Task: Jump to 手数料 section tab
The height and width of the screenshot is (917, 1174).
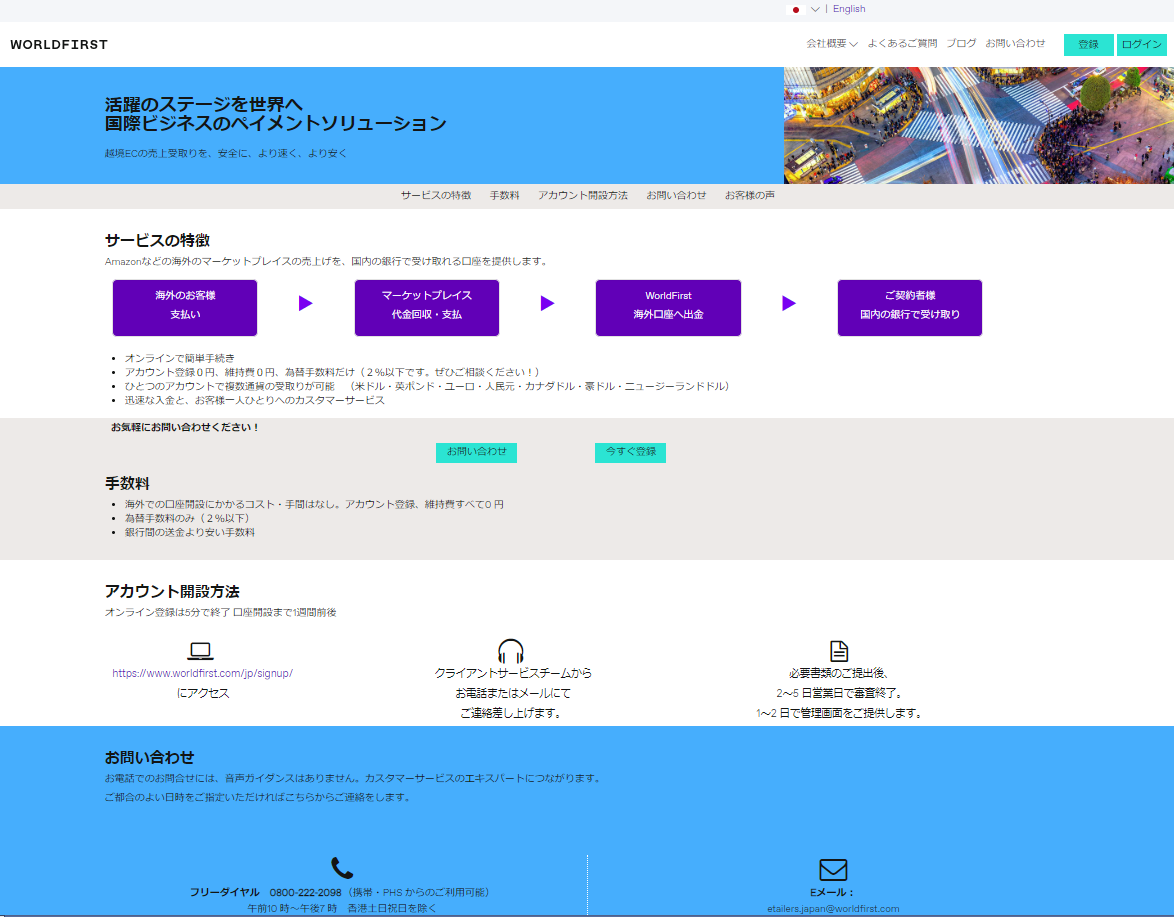Action: point(505,195)
